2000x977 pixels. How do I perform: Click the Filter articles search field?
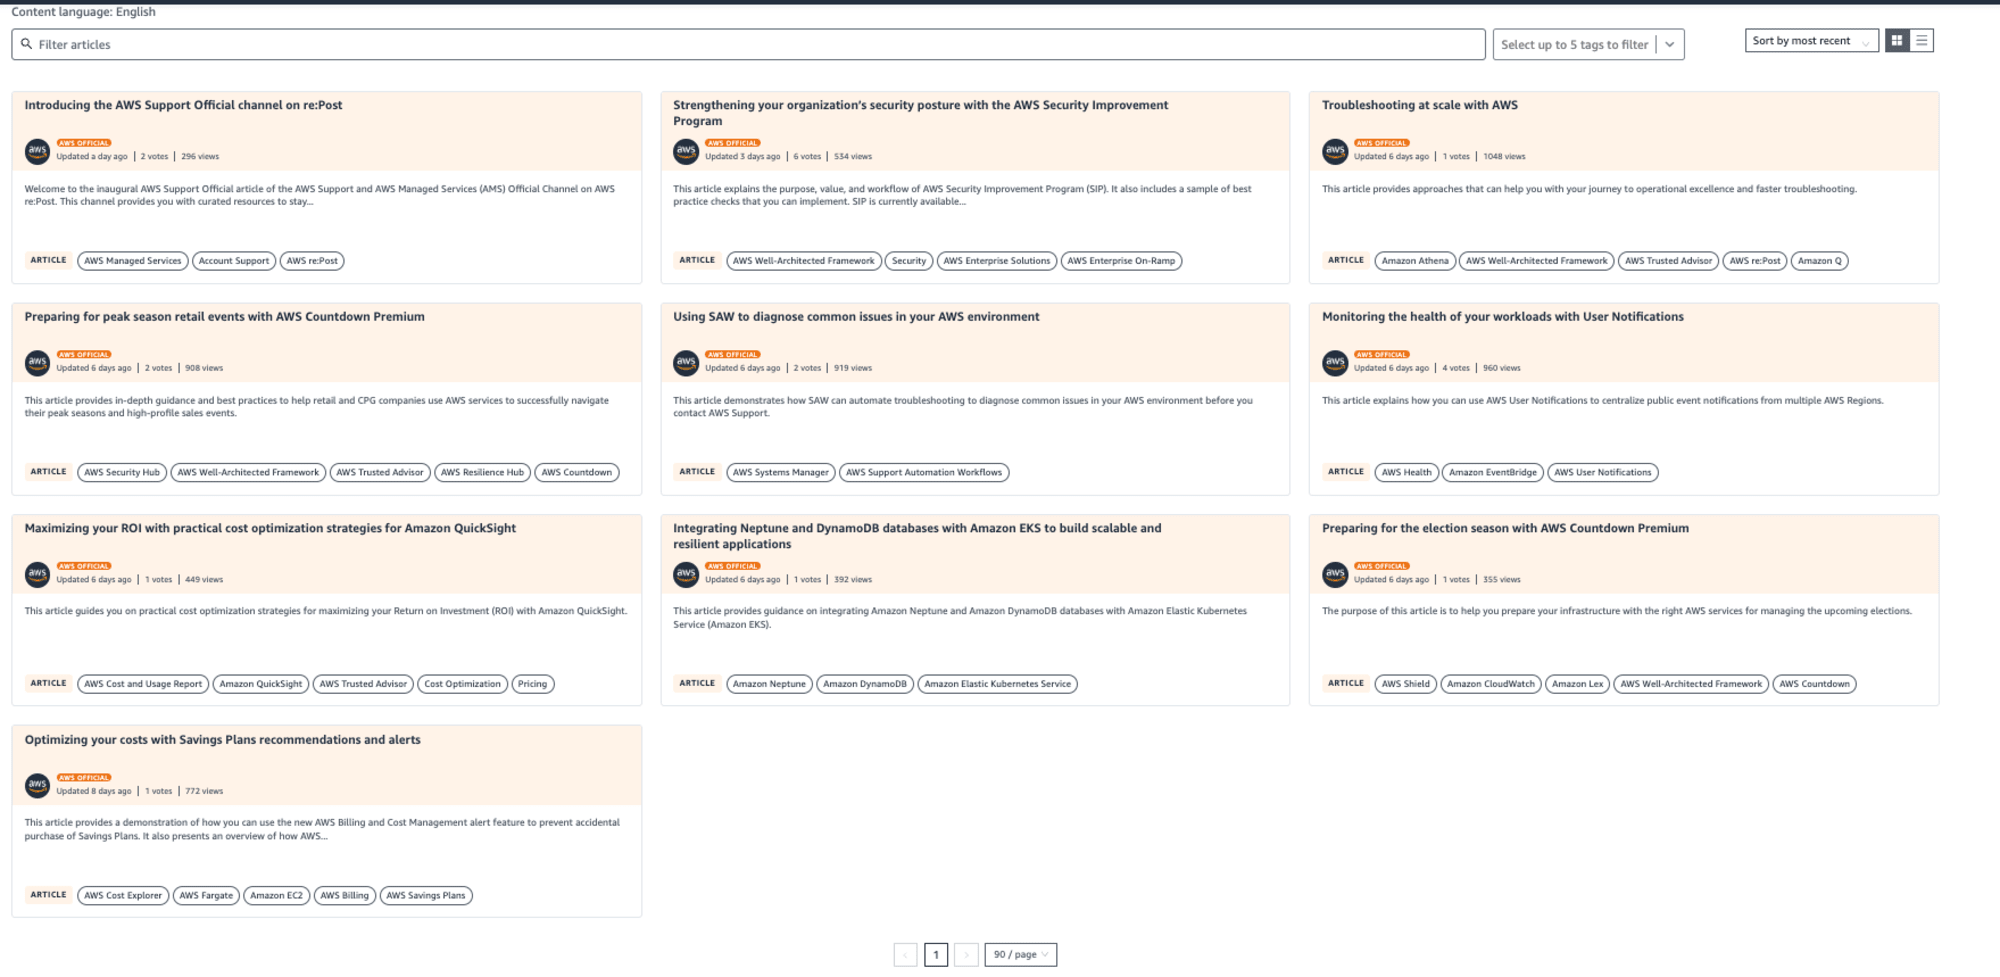coord(748,44)
